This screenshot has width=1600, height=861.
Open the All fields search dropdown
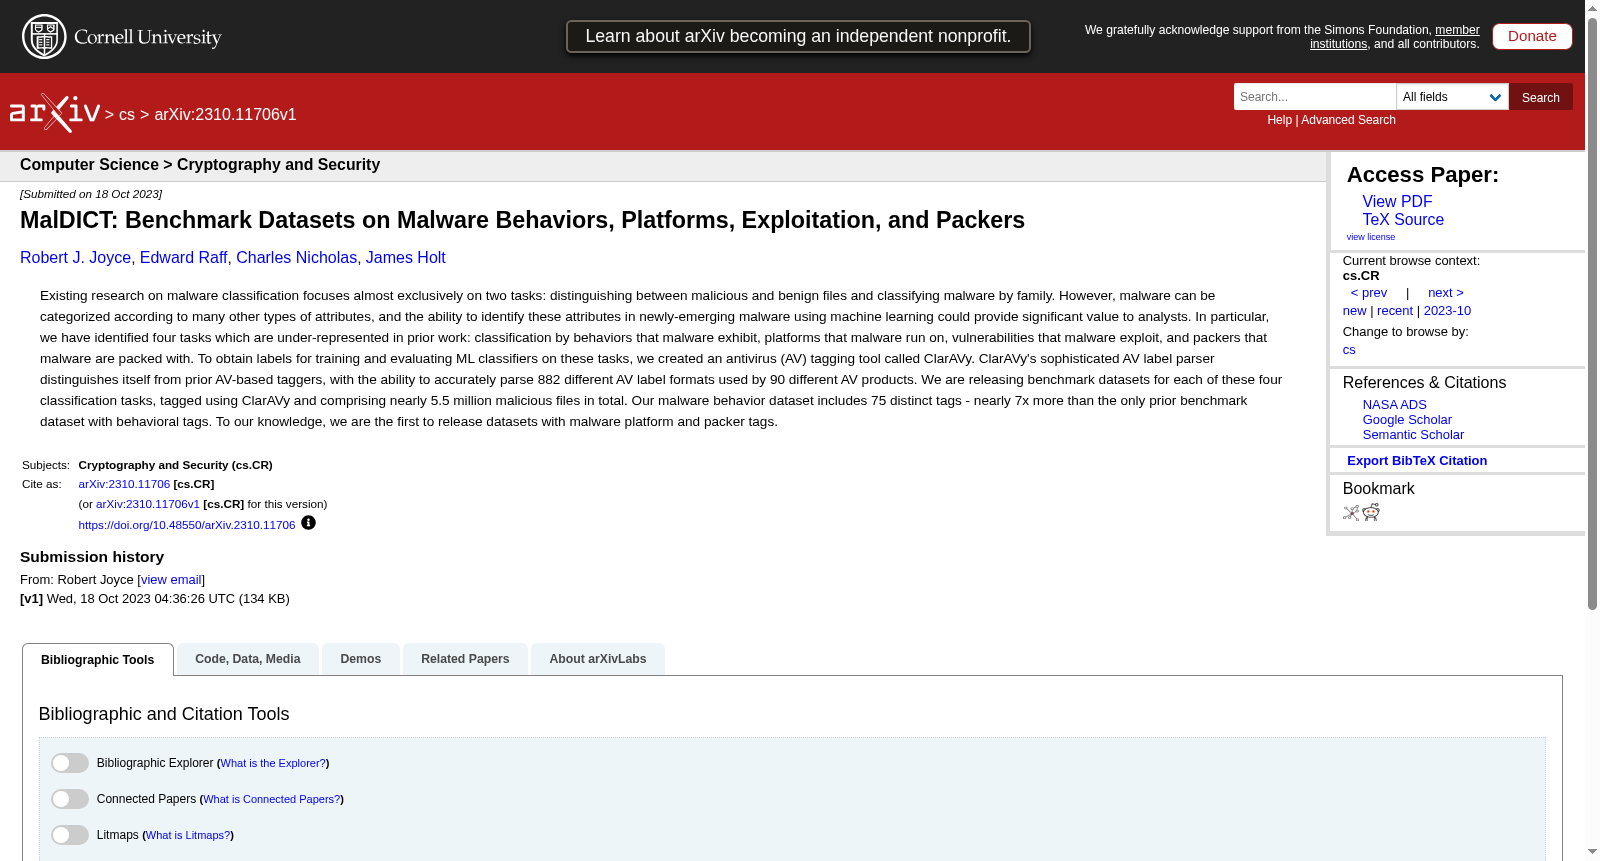pyautogui.click(x=1452, y=97)
